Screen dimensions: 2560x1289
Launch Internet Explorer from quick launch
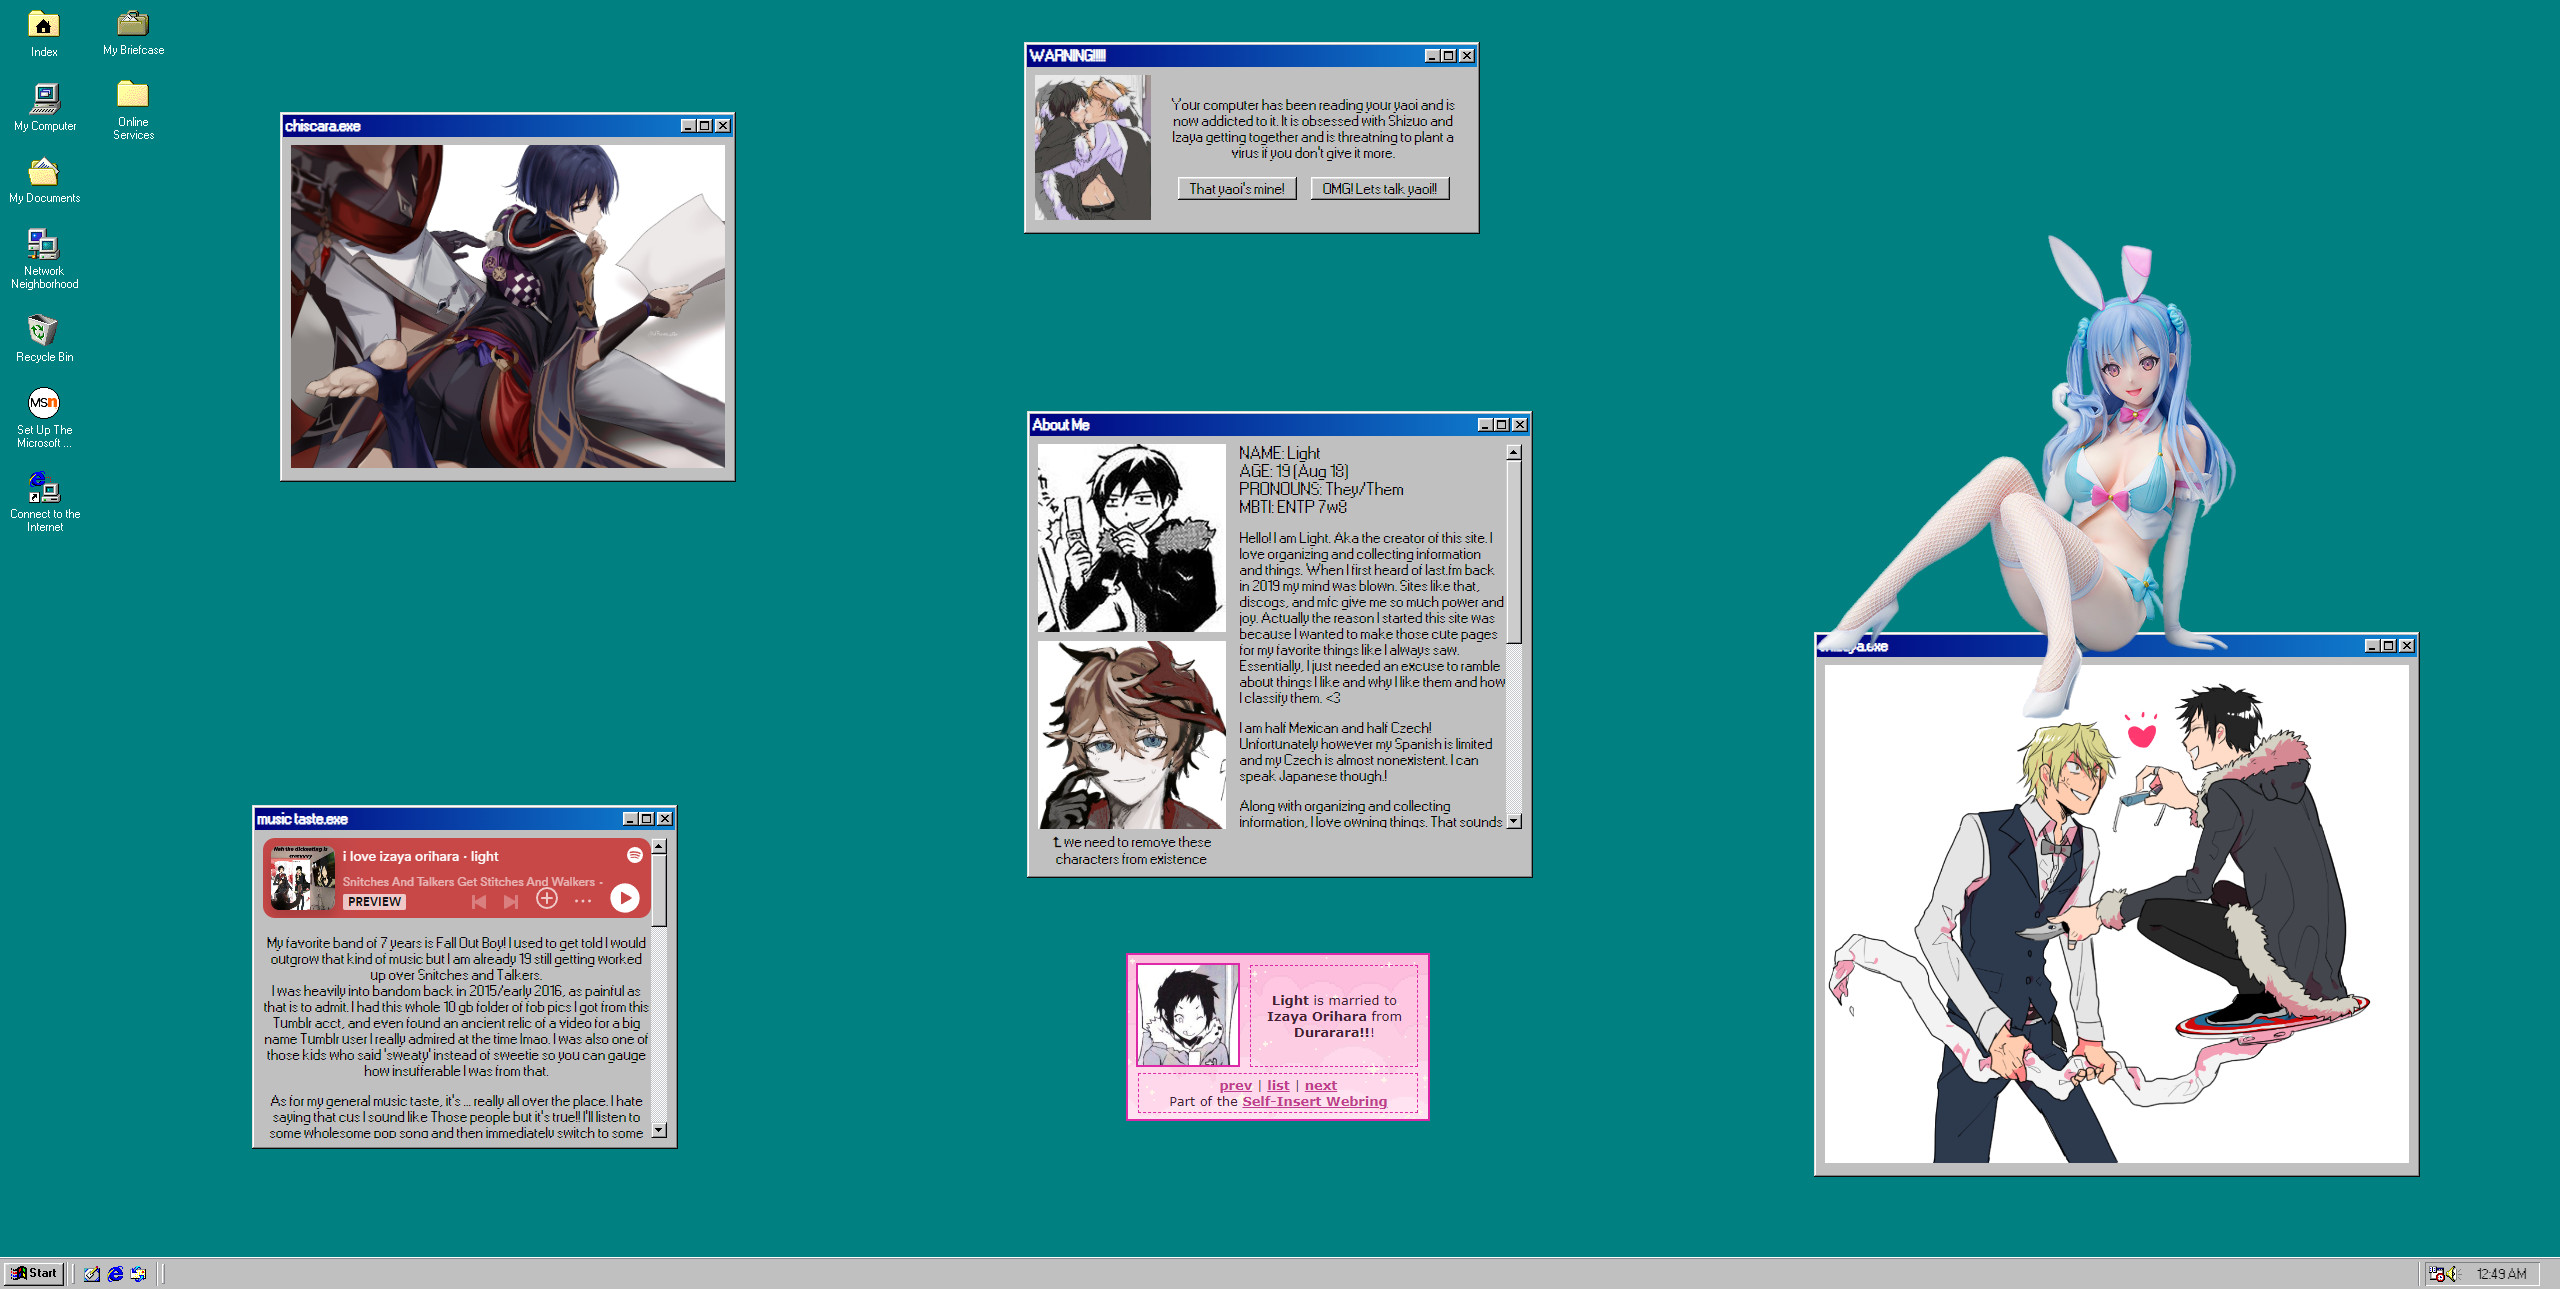coord(115,1273)
